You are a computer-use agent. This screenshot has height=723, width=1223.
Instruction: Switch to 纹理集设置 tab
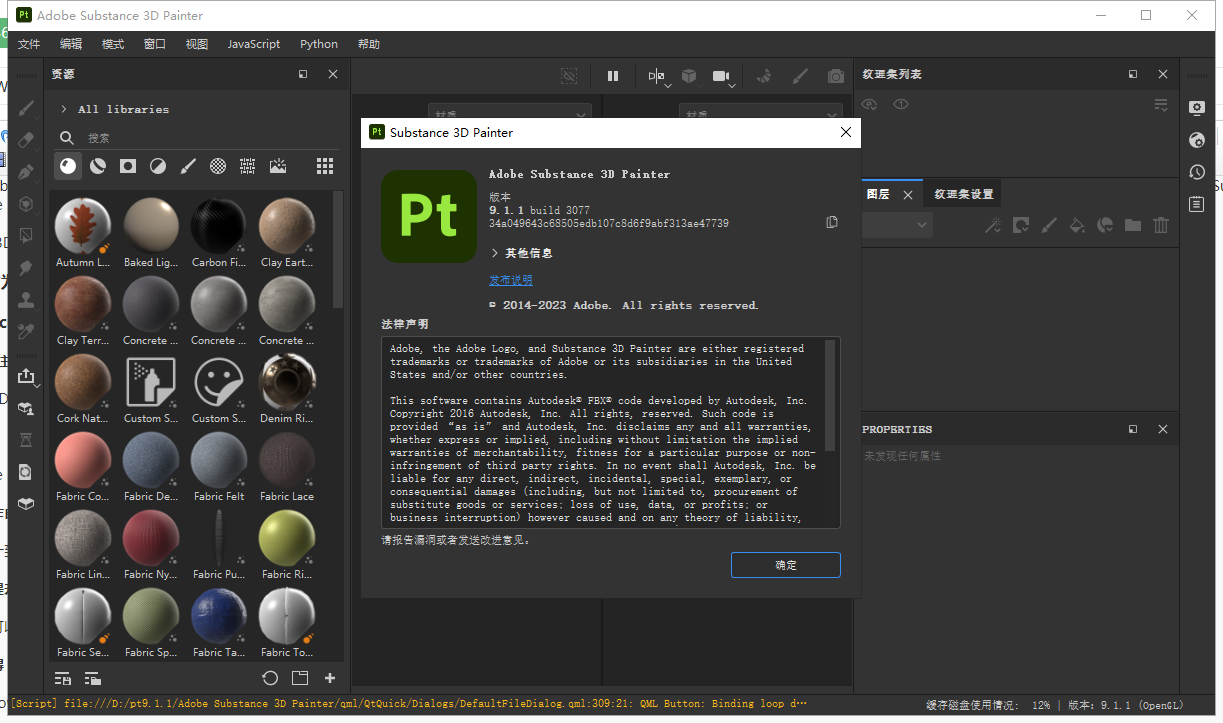pos(964,194)
